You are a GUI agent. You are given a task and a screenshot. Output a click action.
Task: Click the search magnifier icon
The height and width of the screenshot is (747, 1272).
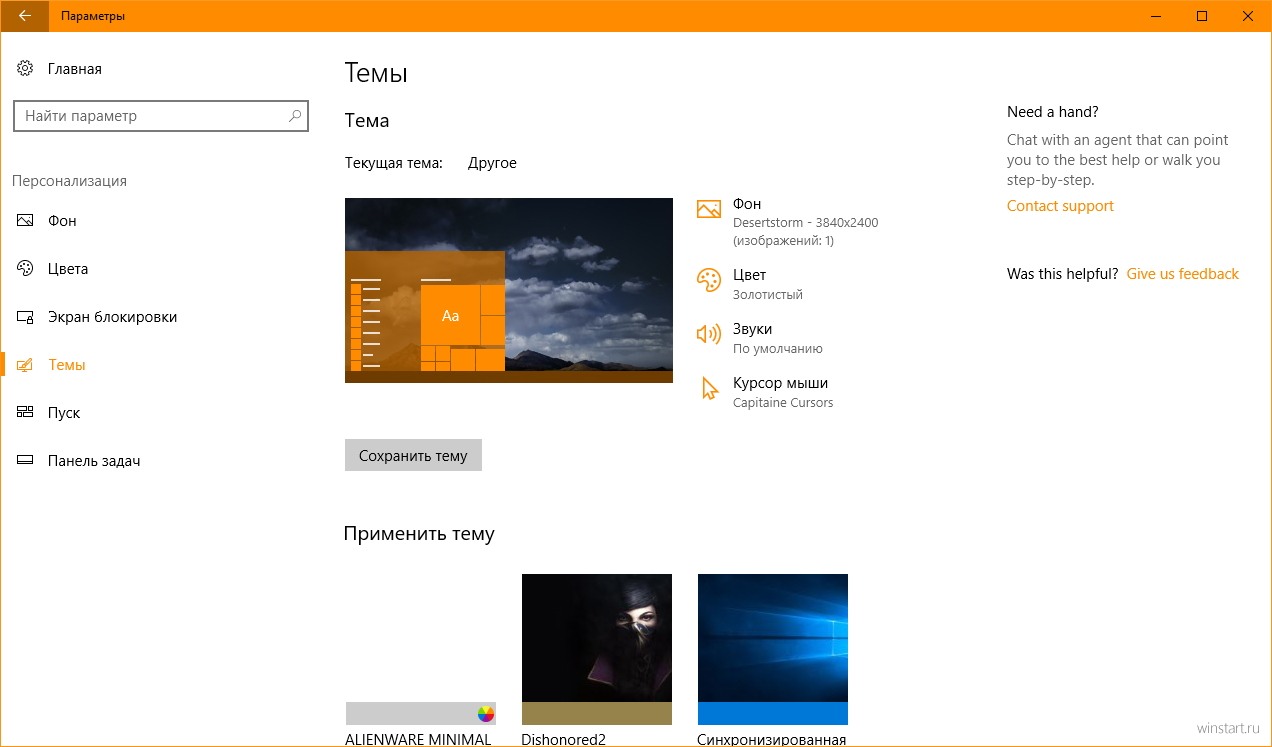[295, 116]
